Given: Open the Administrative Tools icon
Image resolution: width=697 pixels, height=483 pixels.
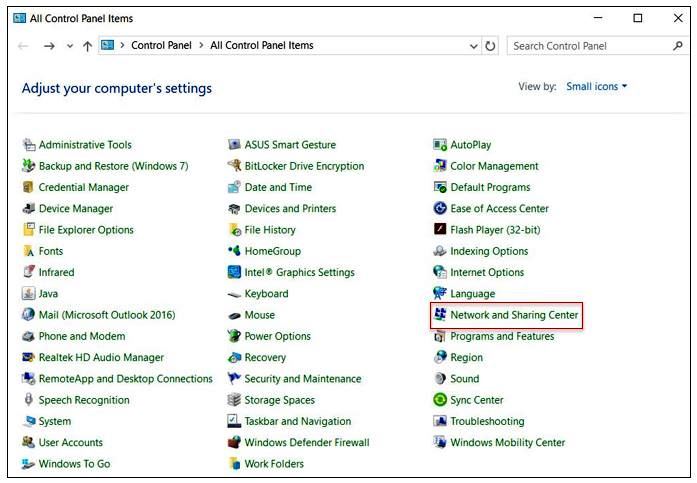Looking at the screenshot, I should click(x=29, y=144).
